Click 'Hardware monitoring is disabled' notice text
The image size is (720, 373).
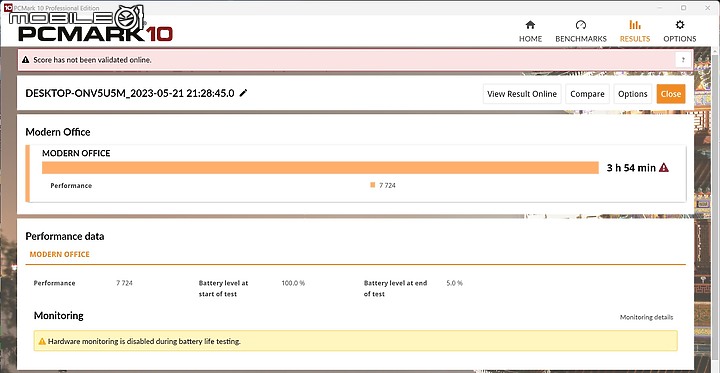pyautogui.click(x=144, y=341)
